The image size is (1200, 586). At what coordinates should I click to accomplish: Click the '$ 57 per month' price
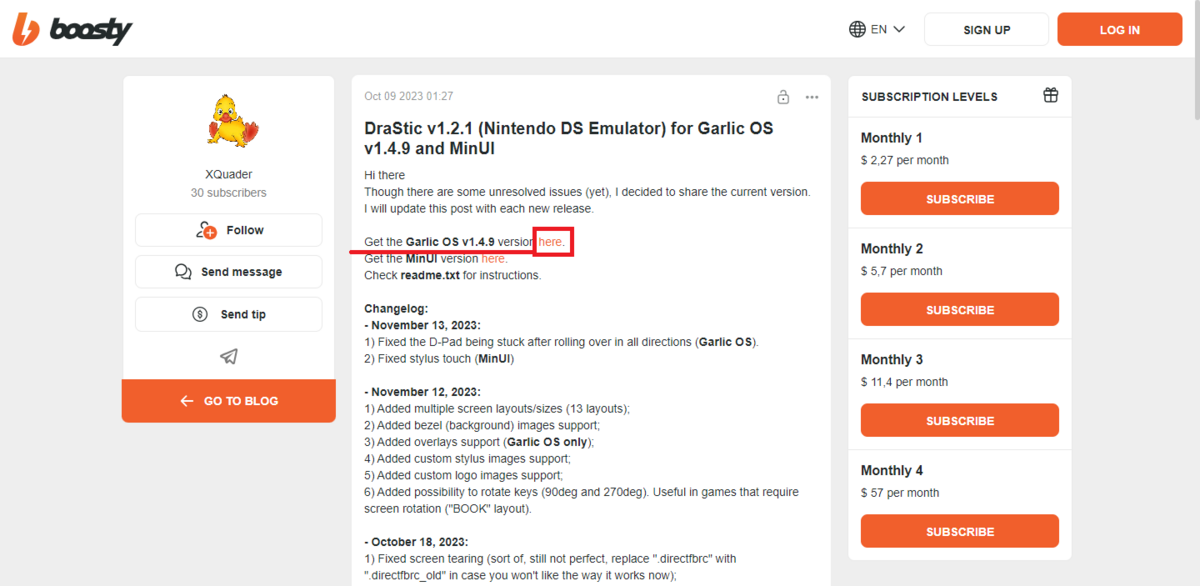[900, 493]
